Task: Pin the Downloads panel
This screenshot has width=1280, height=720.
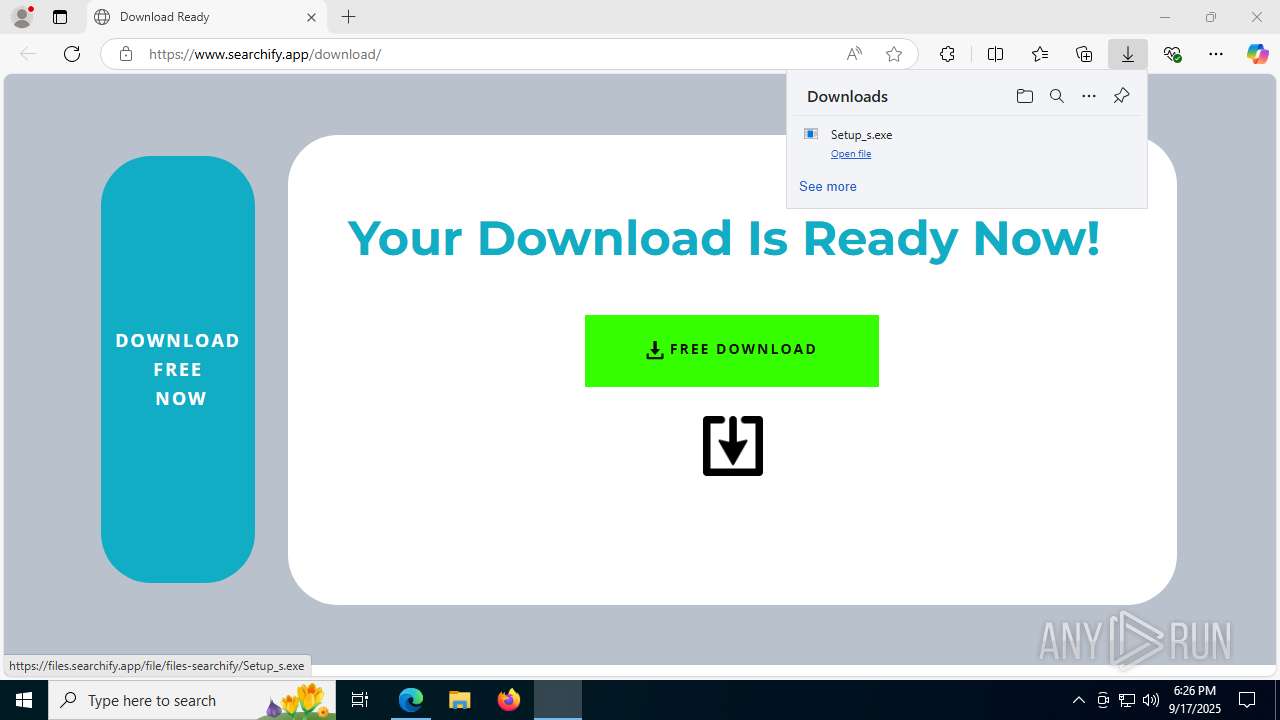Action: (1121, 96)
